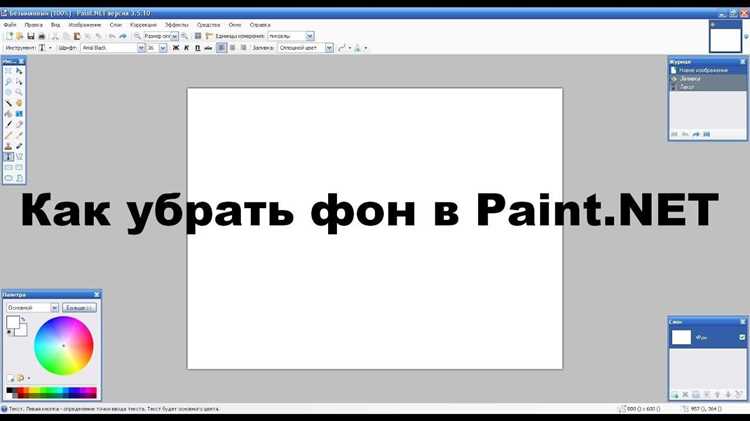
Task: Open the Вид menu
Action: pyautogui.click(x=55, y=25)
